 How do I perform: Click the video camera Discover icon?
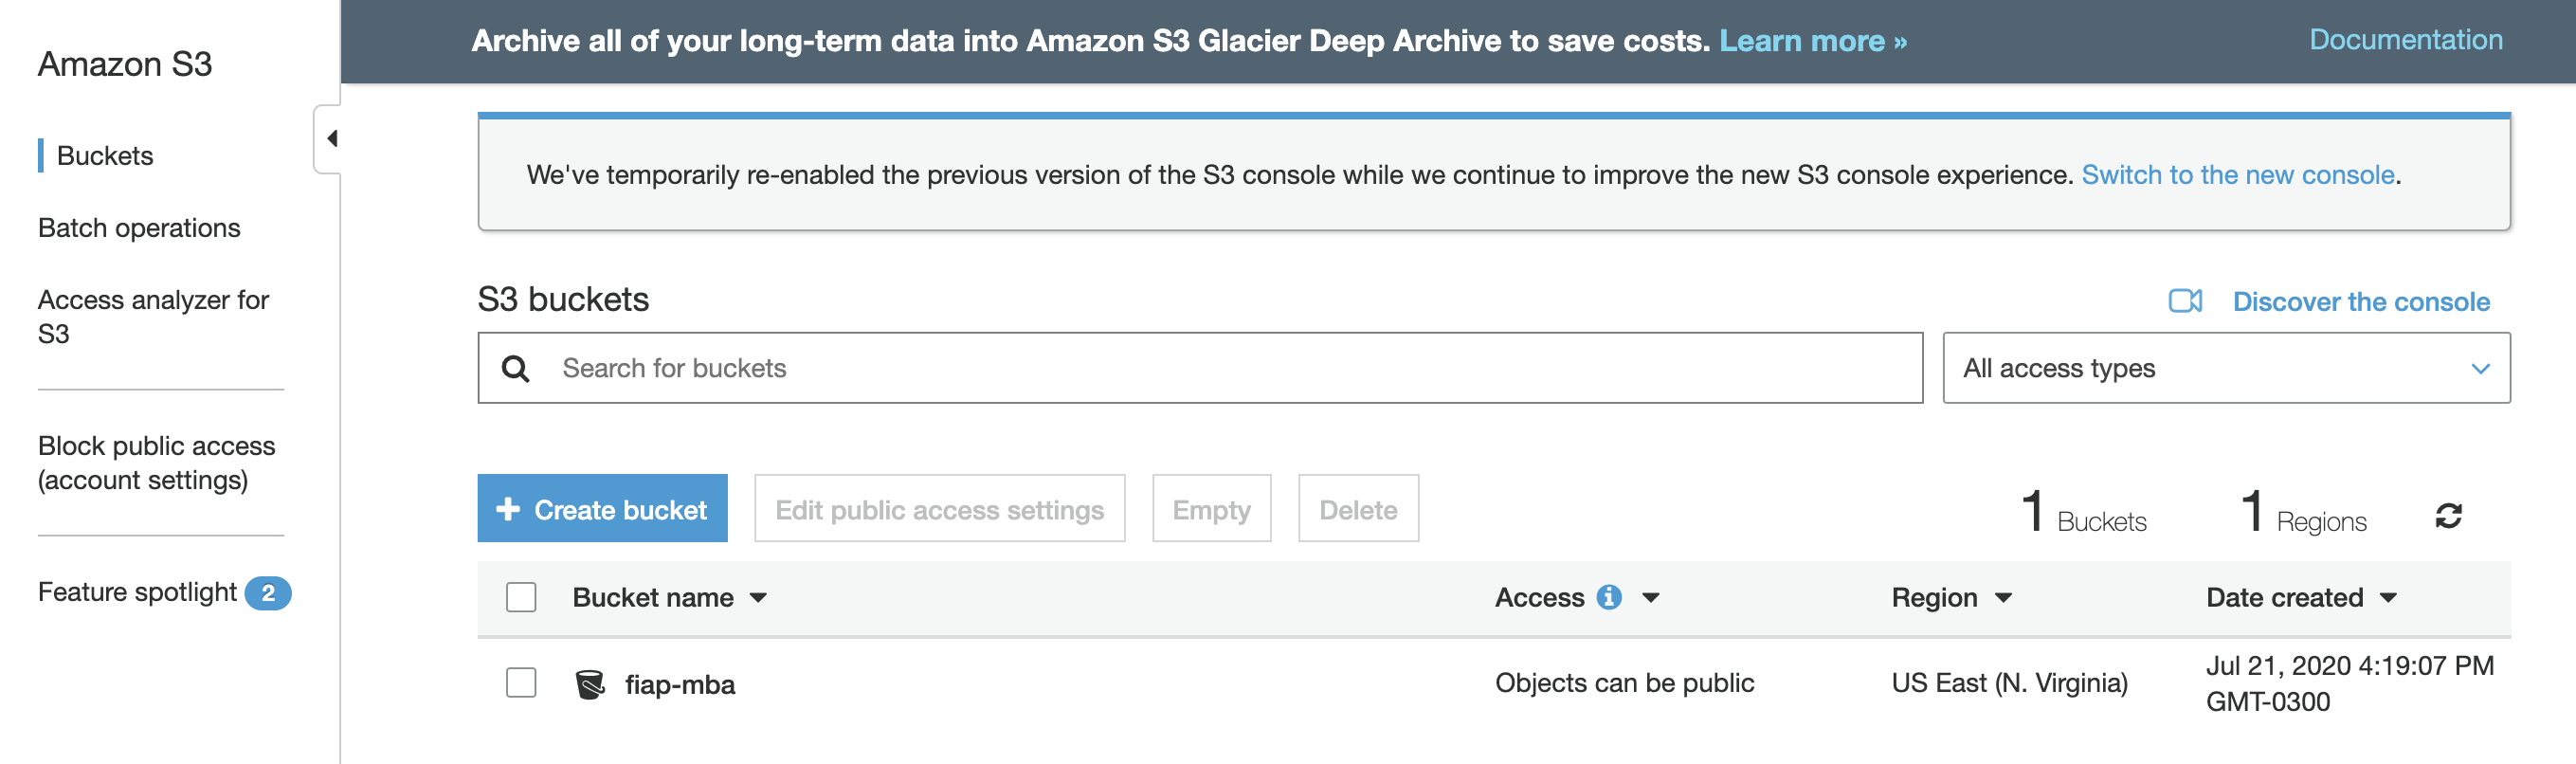point(2185,301)
